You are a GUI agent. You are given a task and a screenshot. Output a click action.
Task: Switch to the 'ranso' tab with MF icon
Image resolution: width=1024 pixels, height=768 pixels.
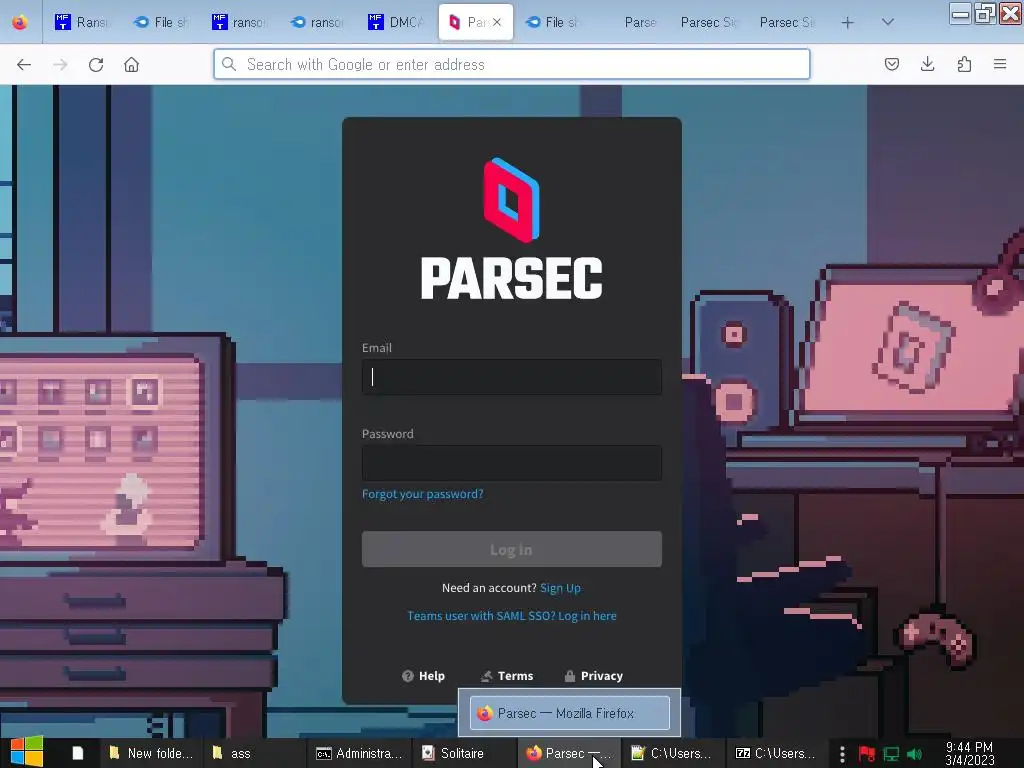tap(239, 22)
